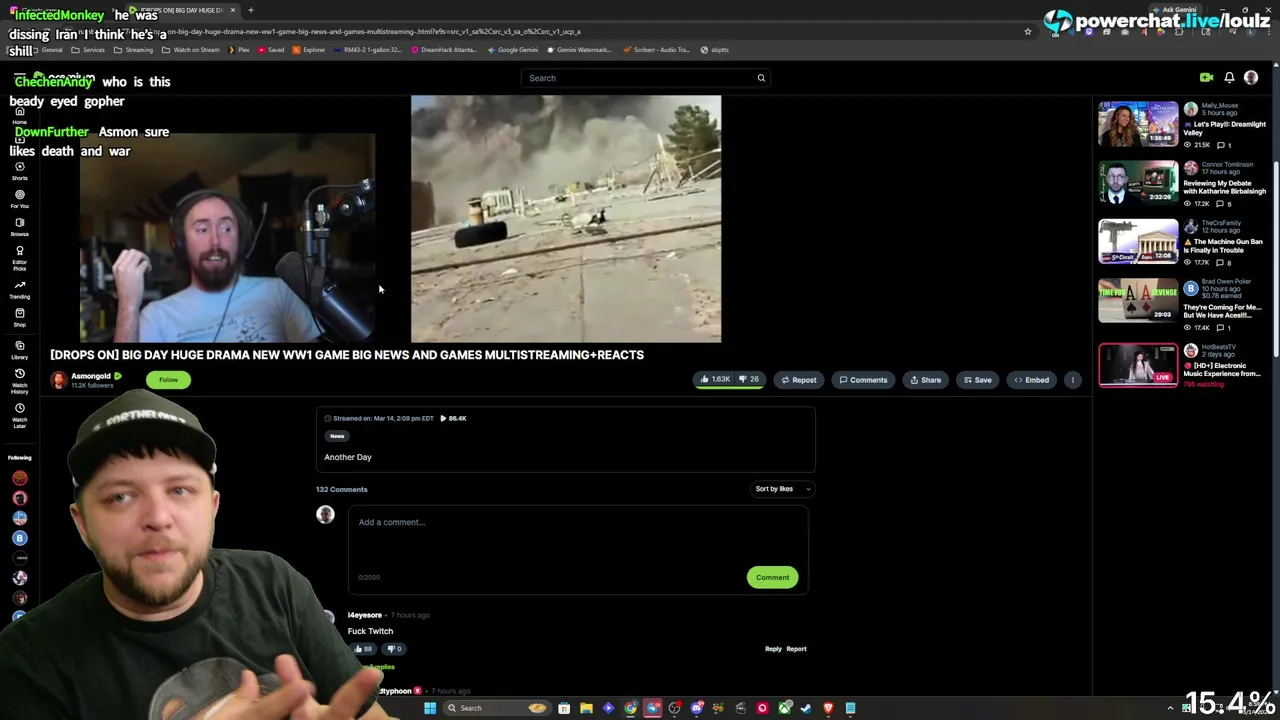
Task: Click the green go-live camera icon
Action: (x=1206, y=77)
